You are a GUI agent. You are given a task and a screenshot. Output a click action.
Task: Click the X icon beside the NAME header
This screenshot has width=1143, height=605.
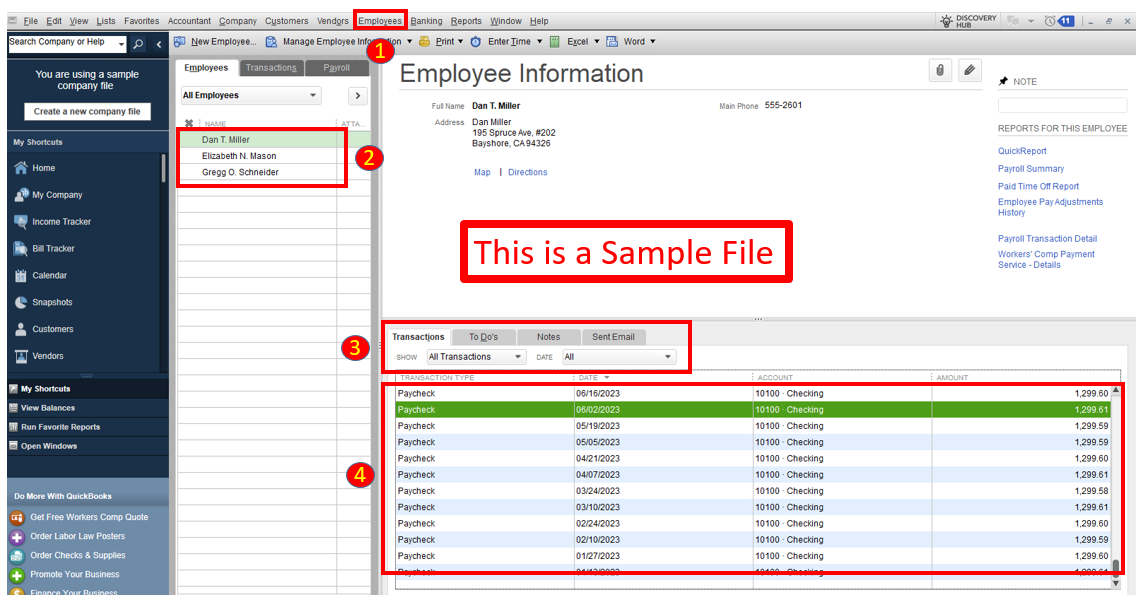[189, 124]
